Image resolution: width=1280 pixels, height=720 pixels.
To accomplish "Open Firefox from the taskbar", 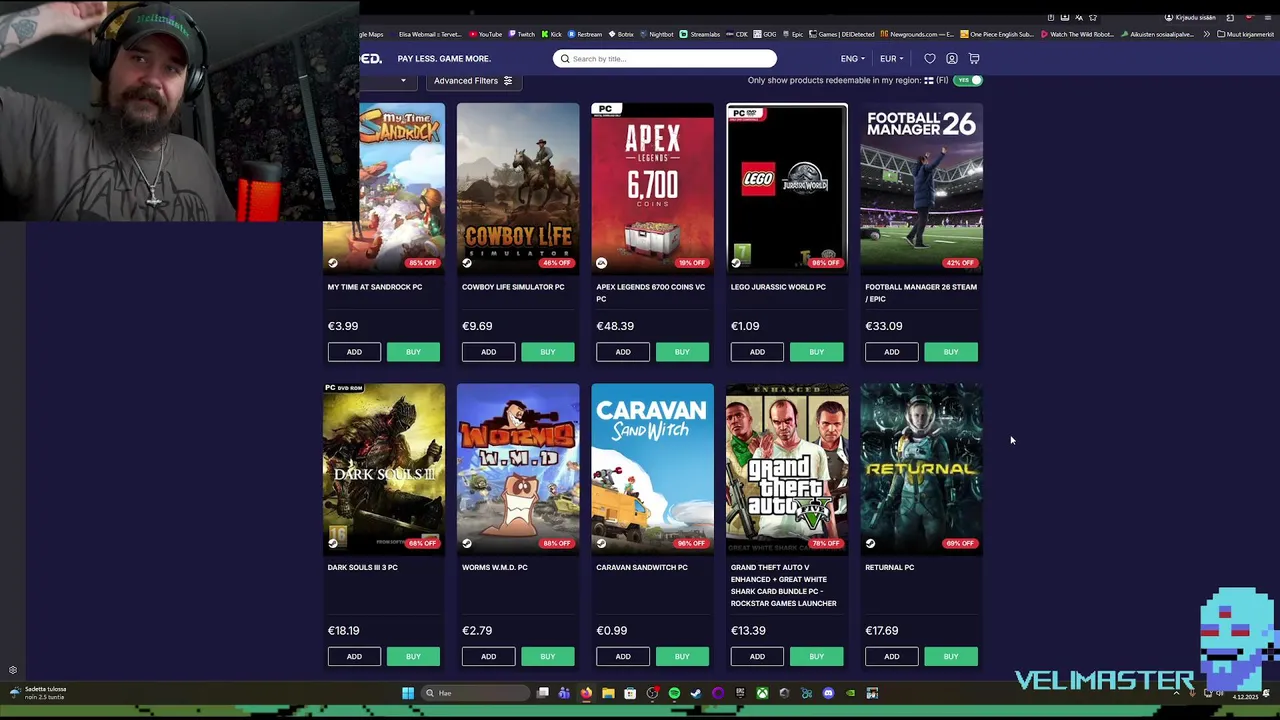I will click(586, 693).
